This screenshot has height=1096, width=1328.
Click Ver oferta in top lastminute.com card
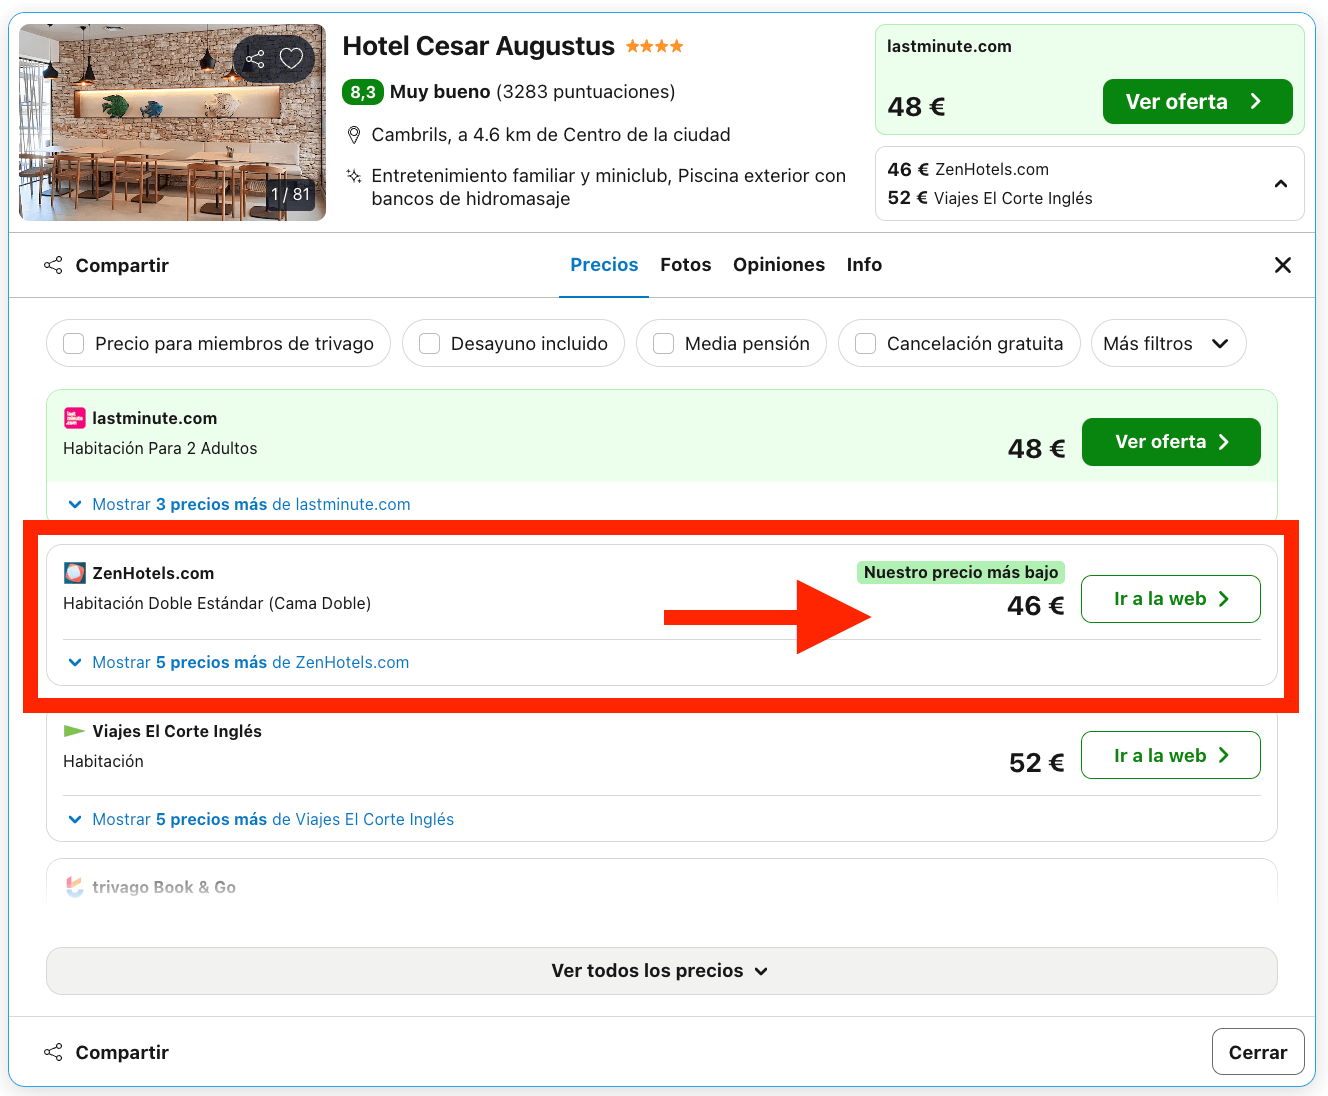1197,102
